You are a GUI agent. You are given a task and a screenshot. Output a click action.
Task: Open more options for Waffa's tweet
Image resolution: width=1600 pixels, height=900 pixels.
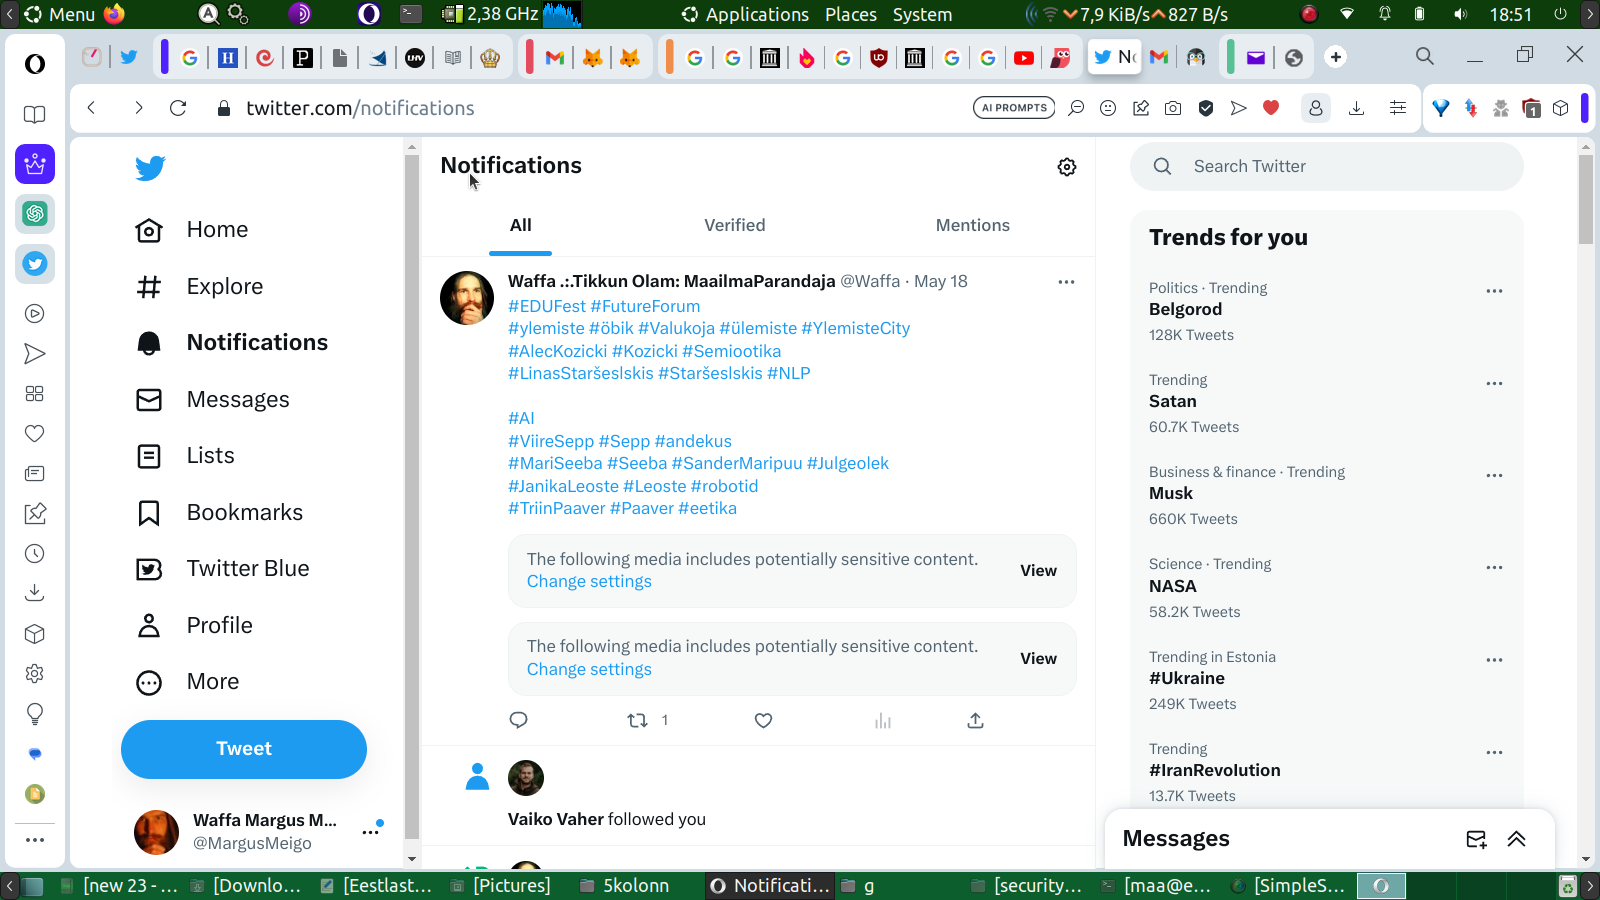tap(1067, 282)
